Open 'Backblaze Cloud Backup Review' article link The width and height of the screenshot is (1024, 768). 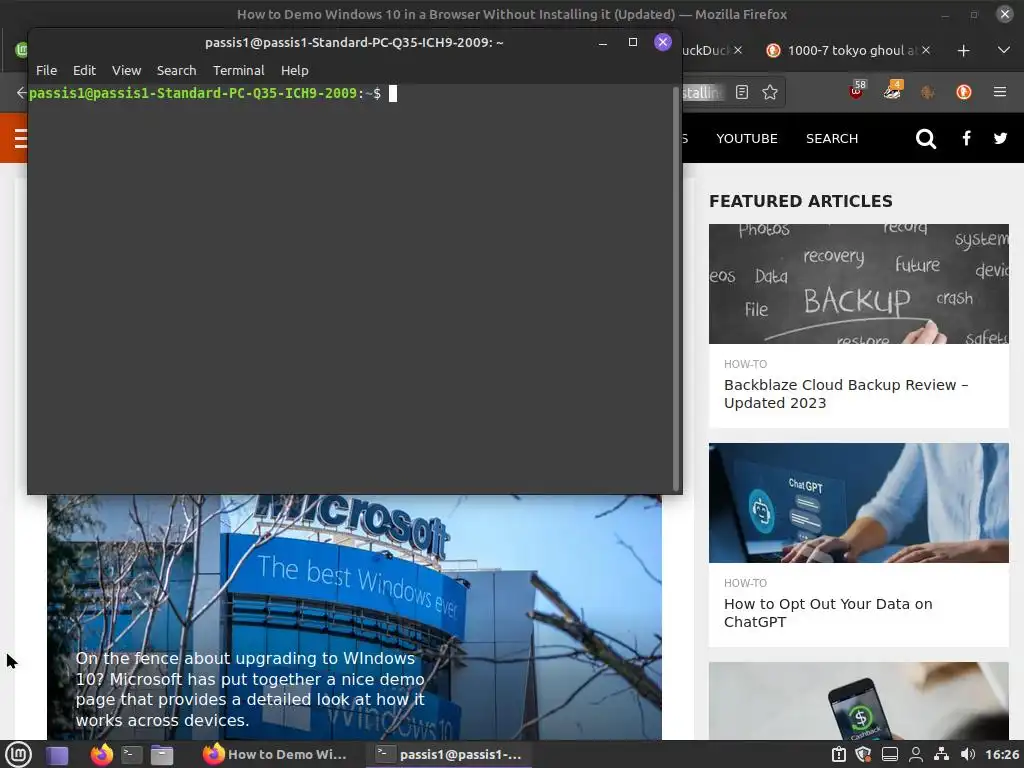[846, 394]
